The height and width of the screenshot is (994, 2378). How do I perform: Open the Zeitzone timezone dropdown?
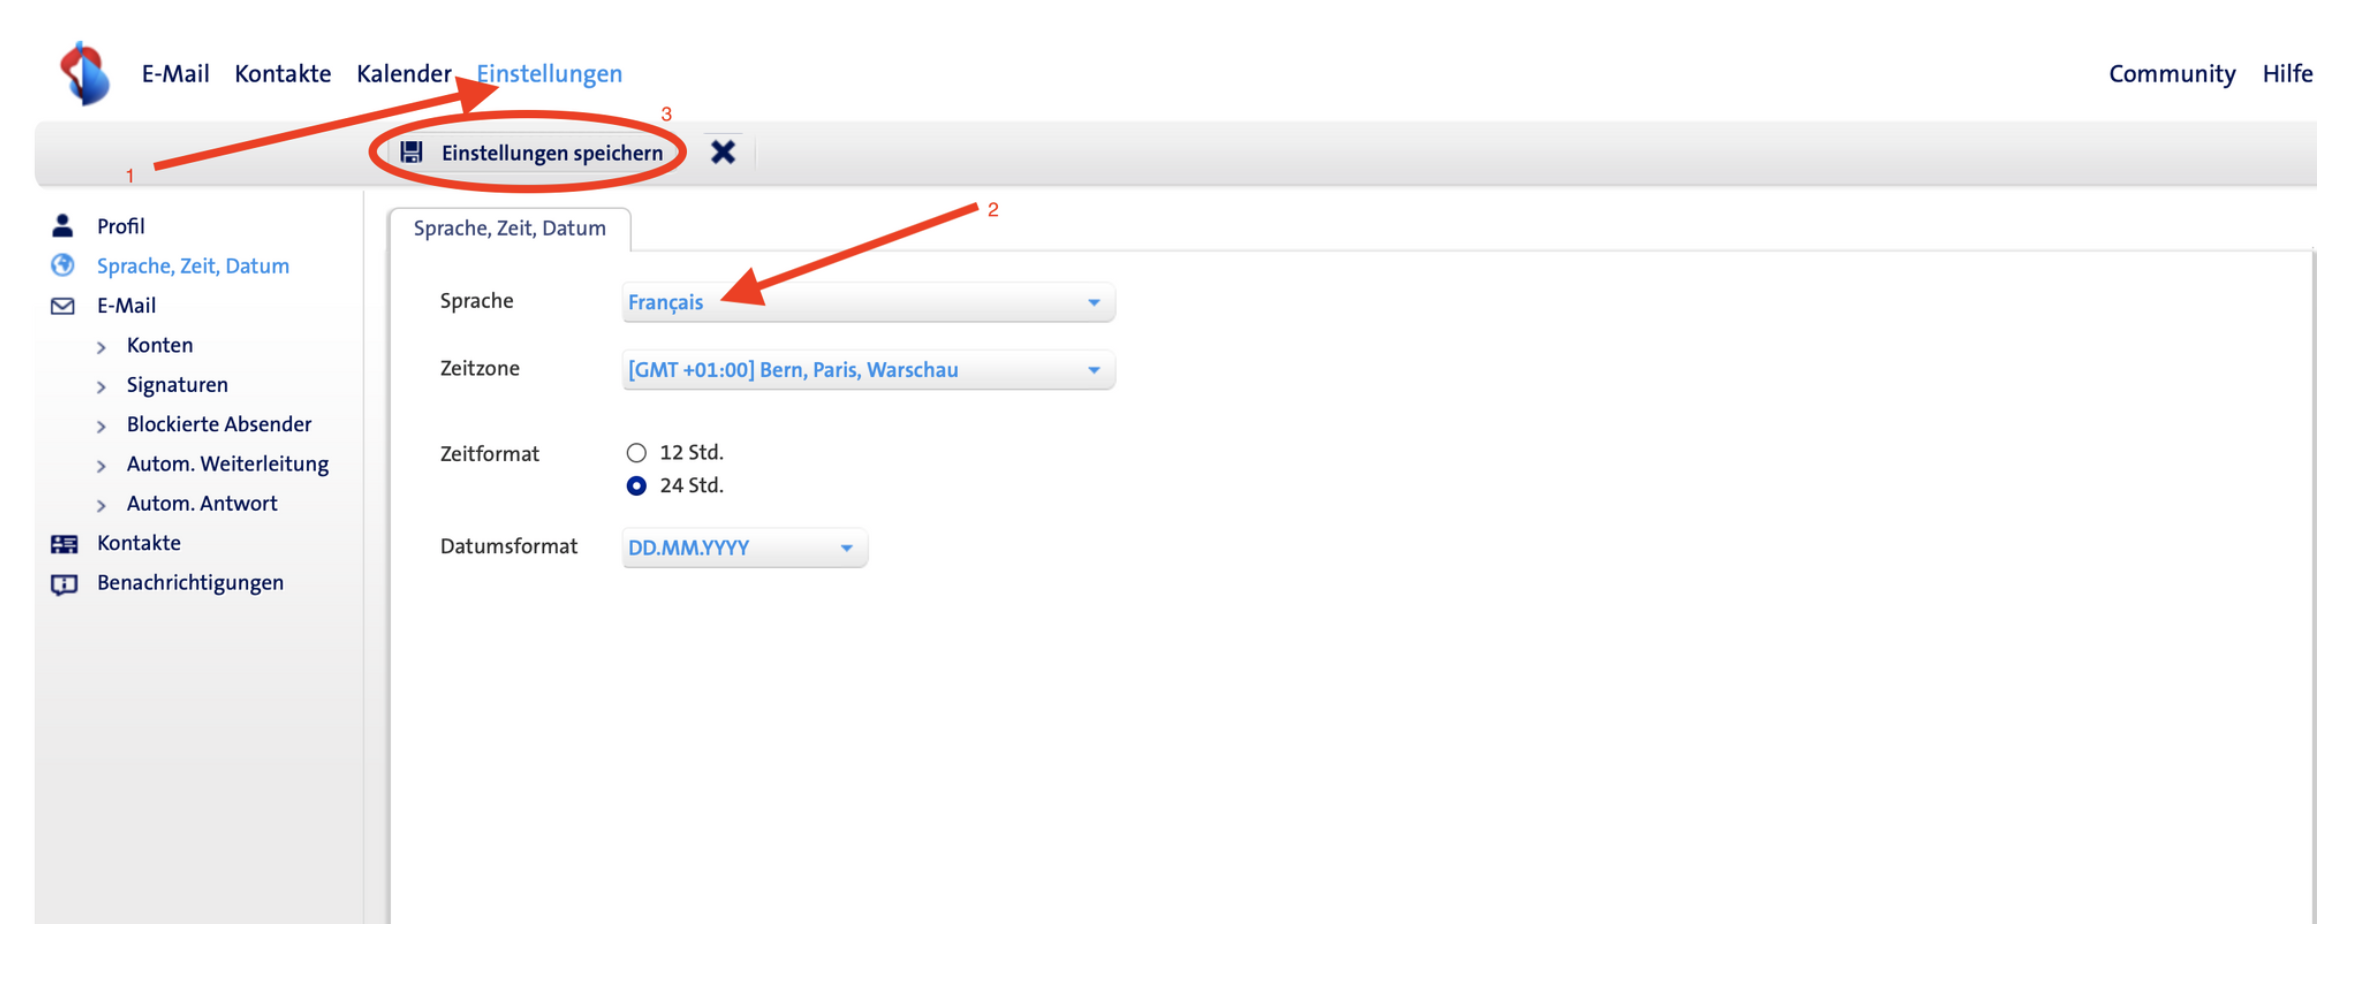point(867,370)
